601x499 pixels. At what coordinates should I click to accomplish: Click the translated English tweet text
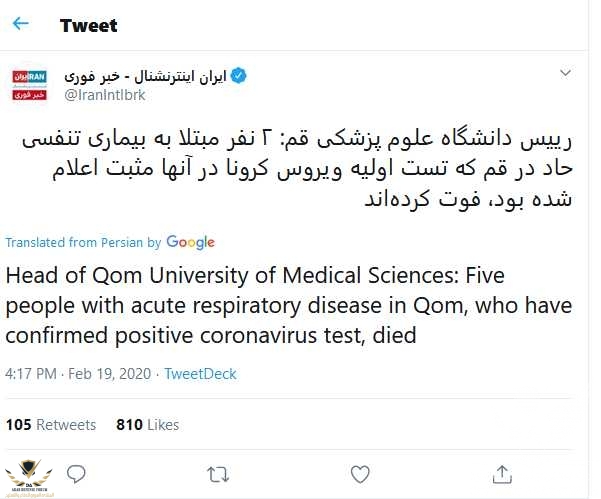click(280, 306)
